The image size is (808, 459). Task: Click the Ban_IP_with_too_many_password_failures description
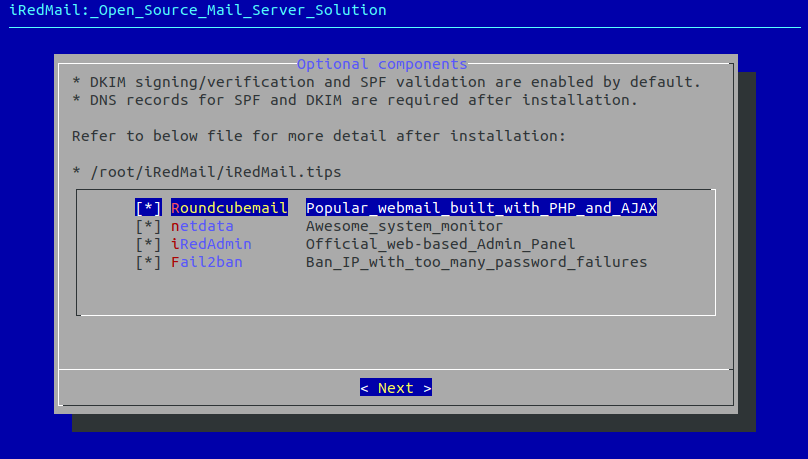point(476,262)
